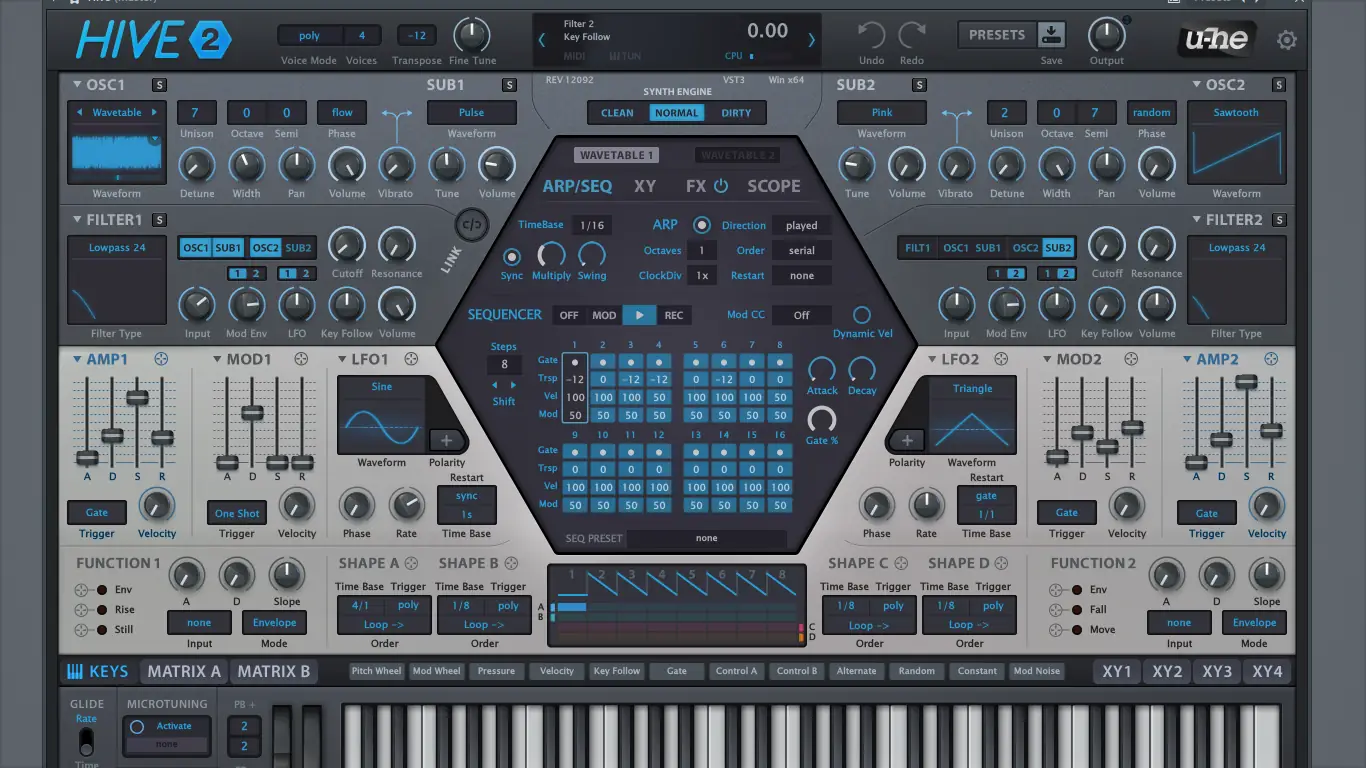Viewport: 1366px width, 768px height.
Task: Click the Pitch Wheel mod source
Action: (376, 671)
